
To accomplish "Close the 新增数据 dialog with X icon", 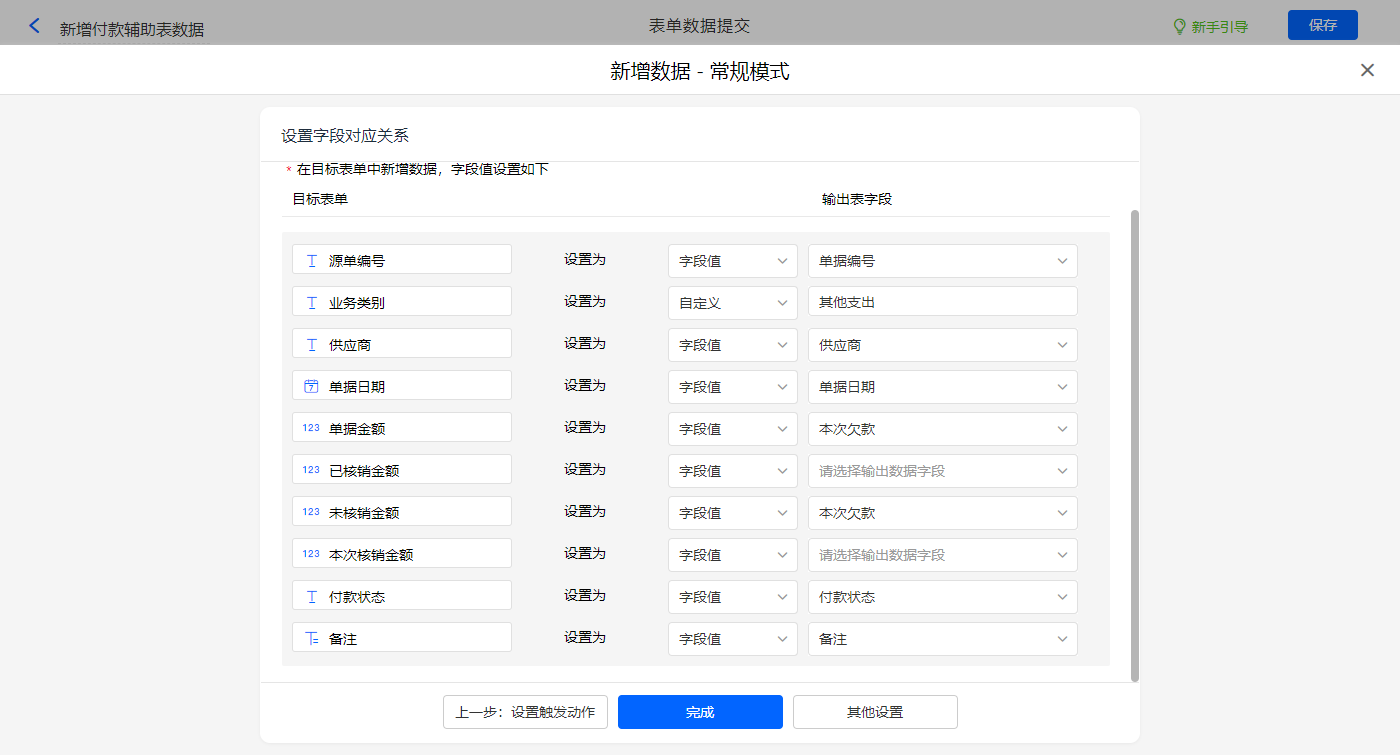I will [1367, 70].
